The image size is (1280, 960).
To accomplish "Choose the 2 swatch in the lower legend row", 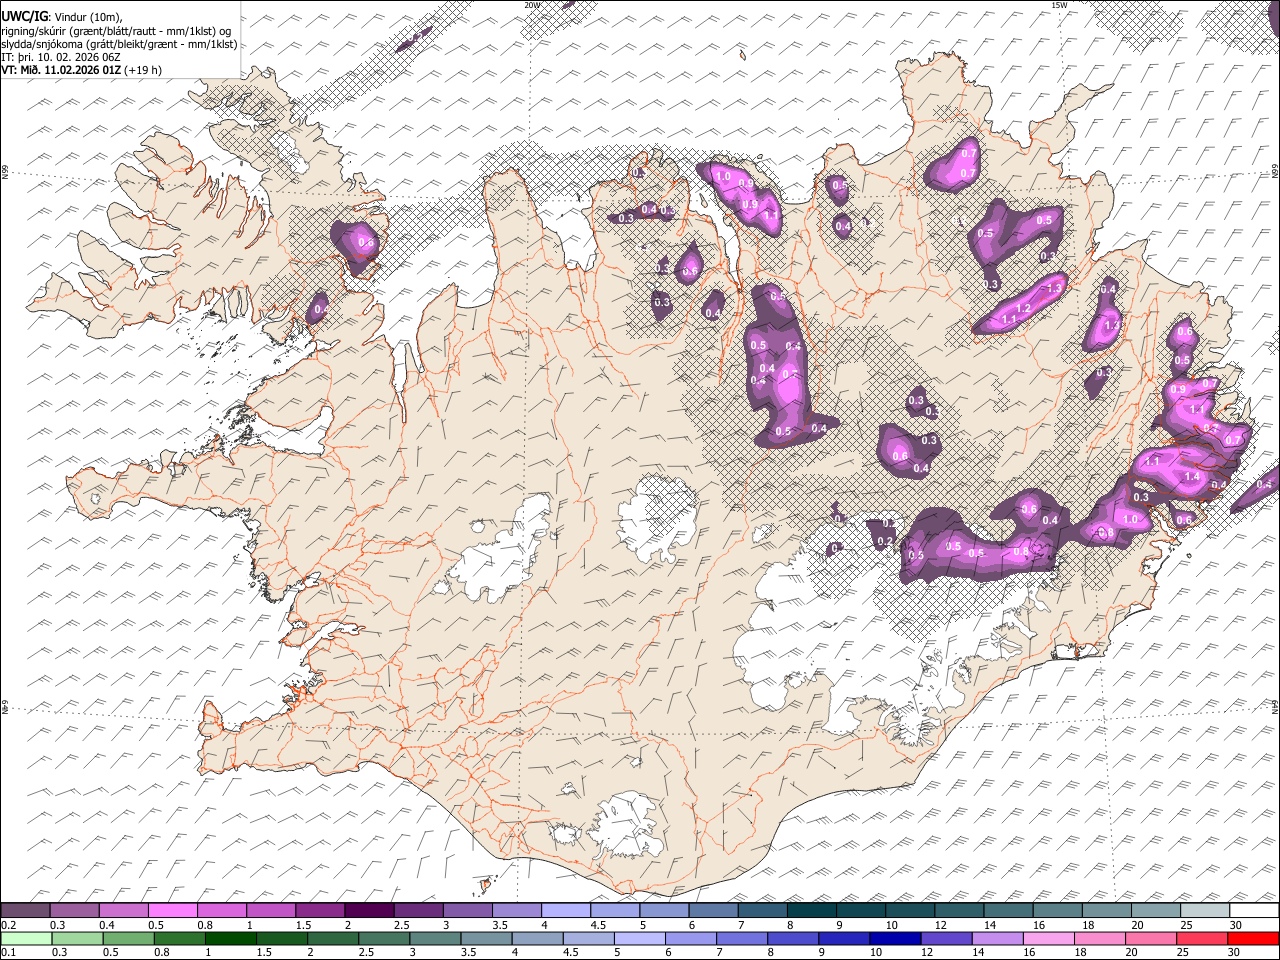I will (333, 939).
